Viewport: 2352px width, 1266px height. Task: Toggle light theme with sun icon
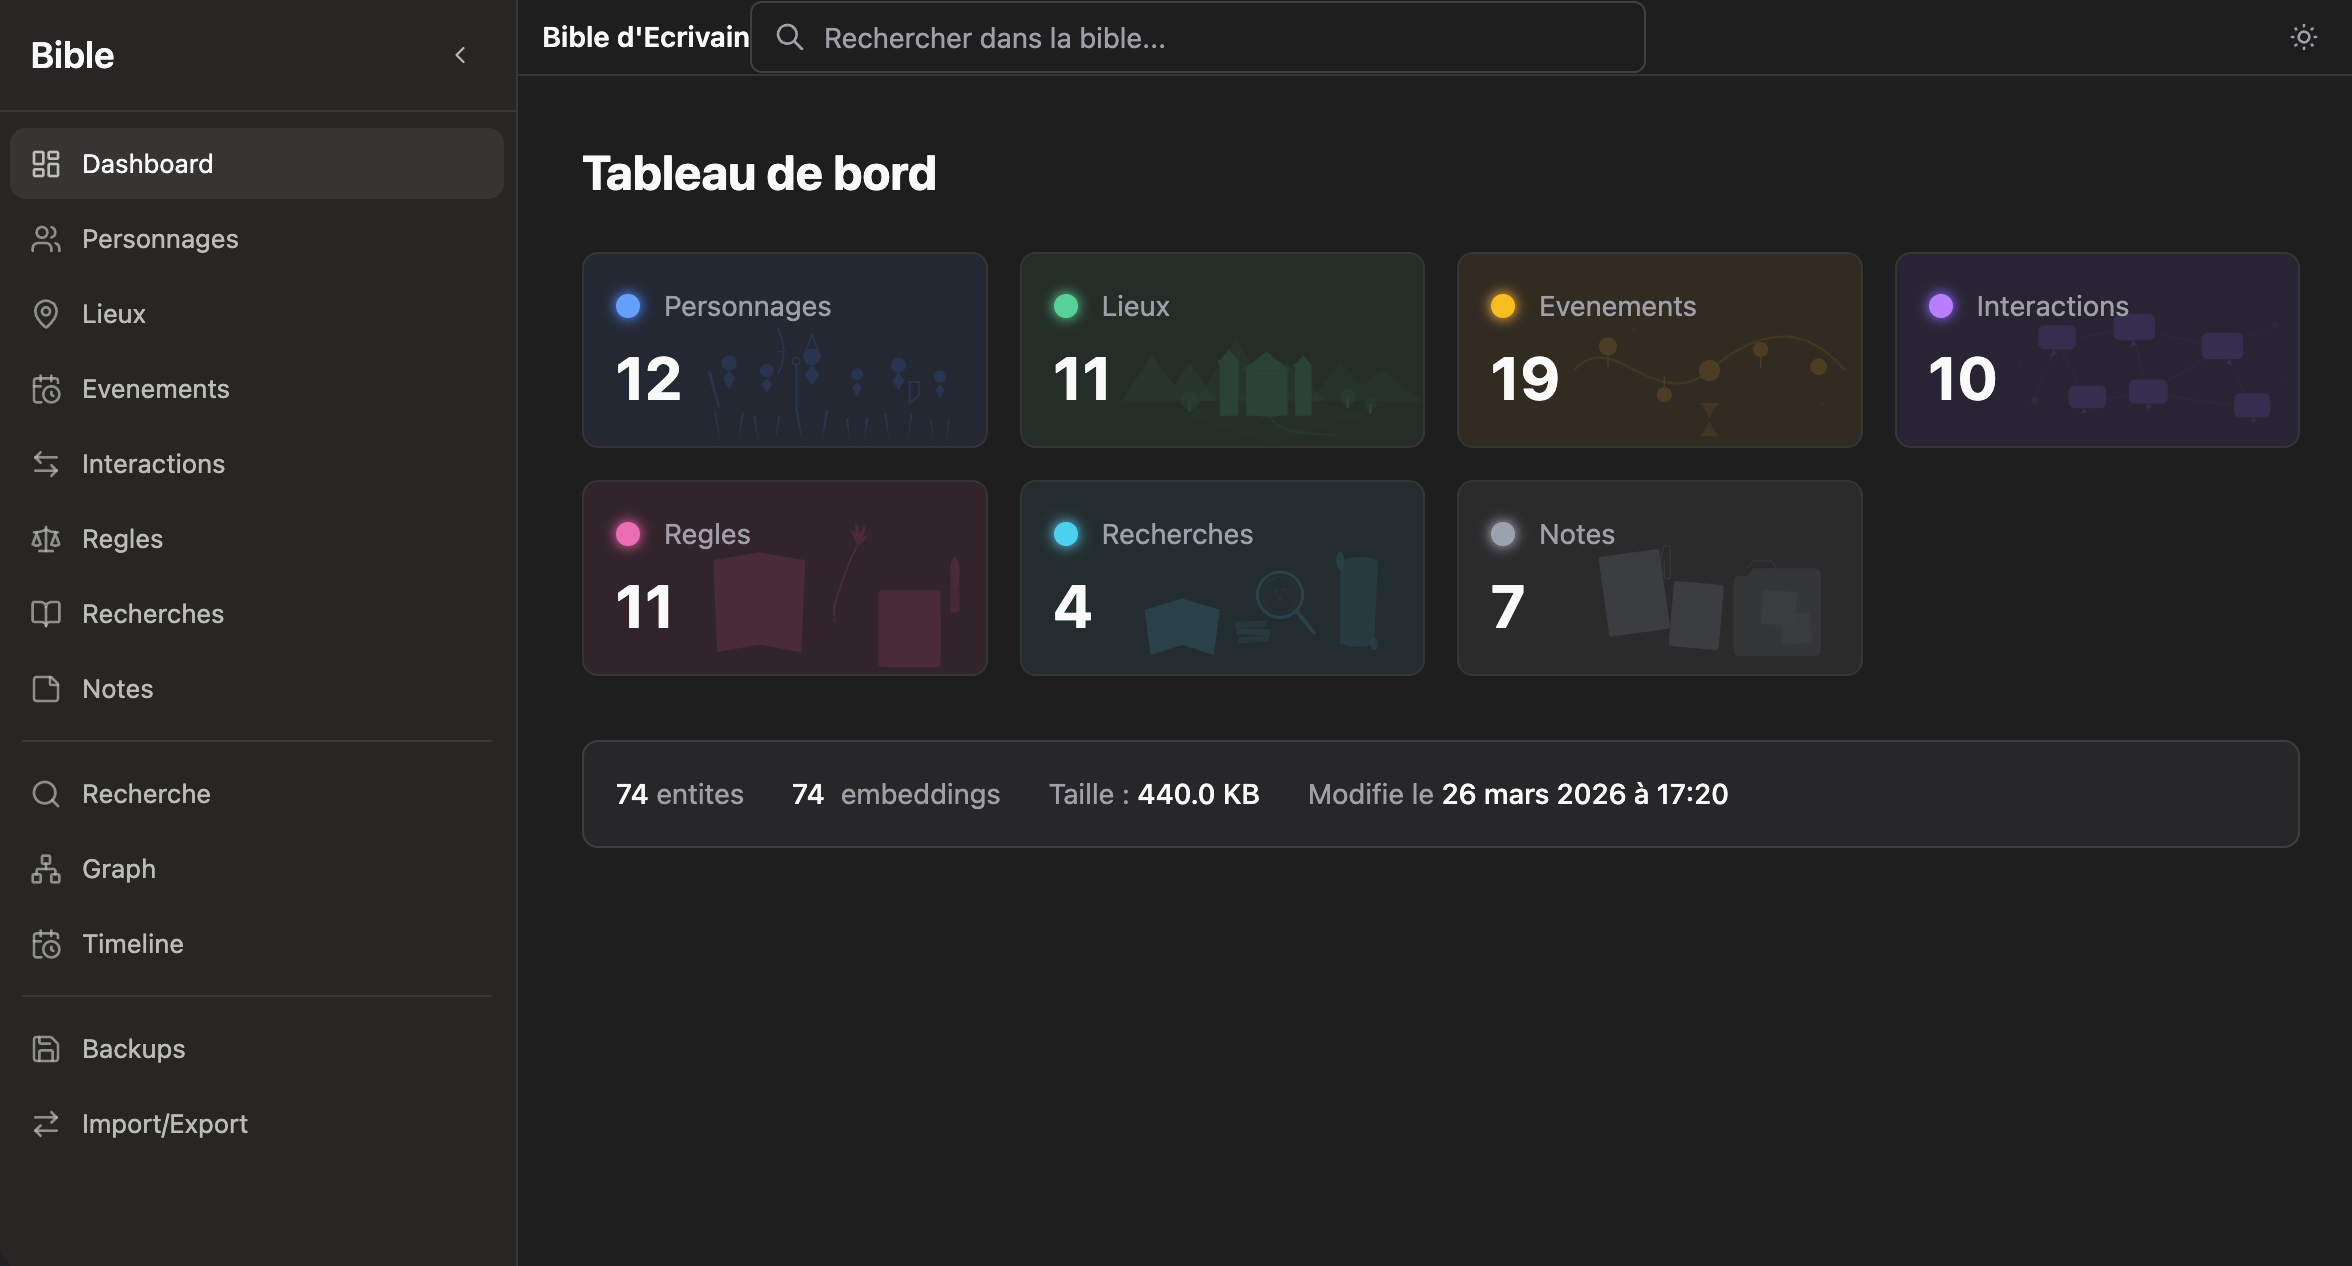pos(2304,38)
